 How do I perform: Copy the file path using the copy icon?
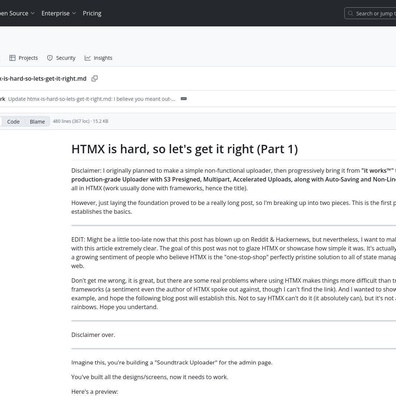click(x=95, y=79)
